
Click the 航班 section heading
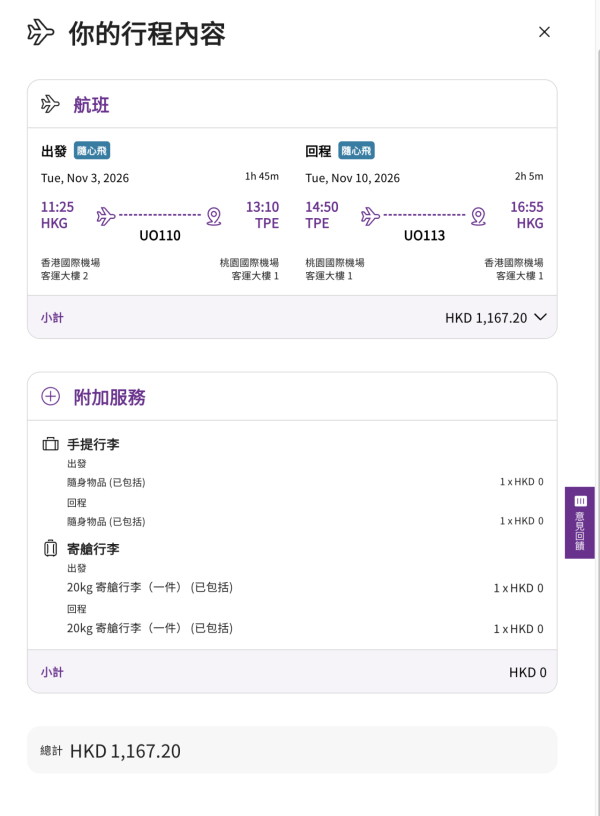coord(92,105)
